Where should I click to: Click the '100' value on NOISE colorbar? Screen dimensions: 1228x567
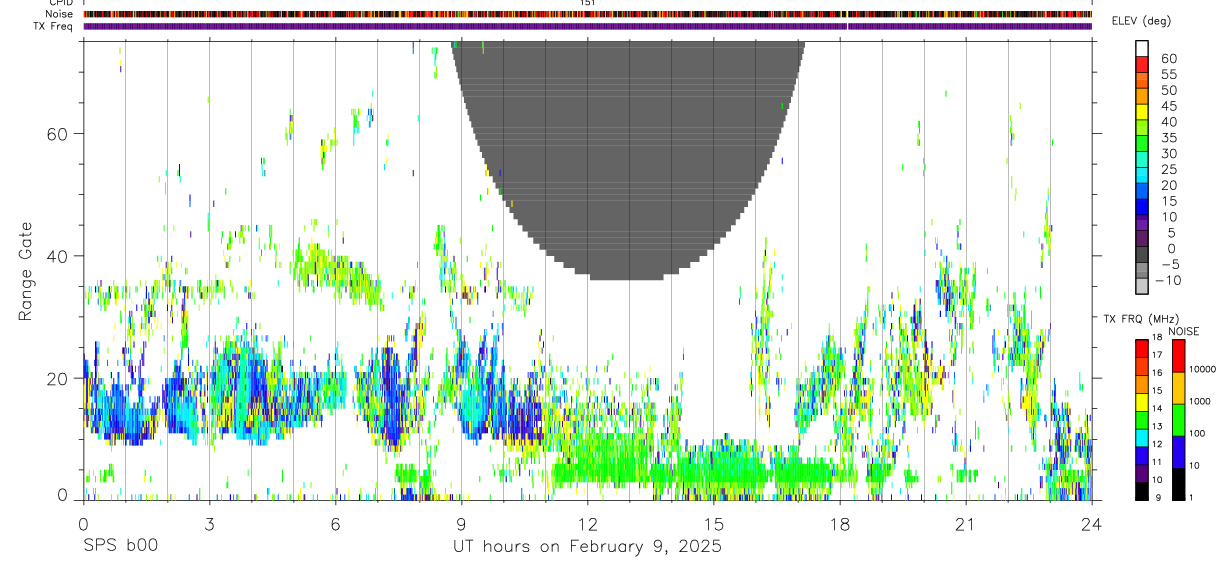(1198, 433)
